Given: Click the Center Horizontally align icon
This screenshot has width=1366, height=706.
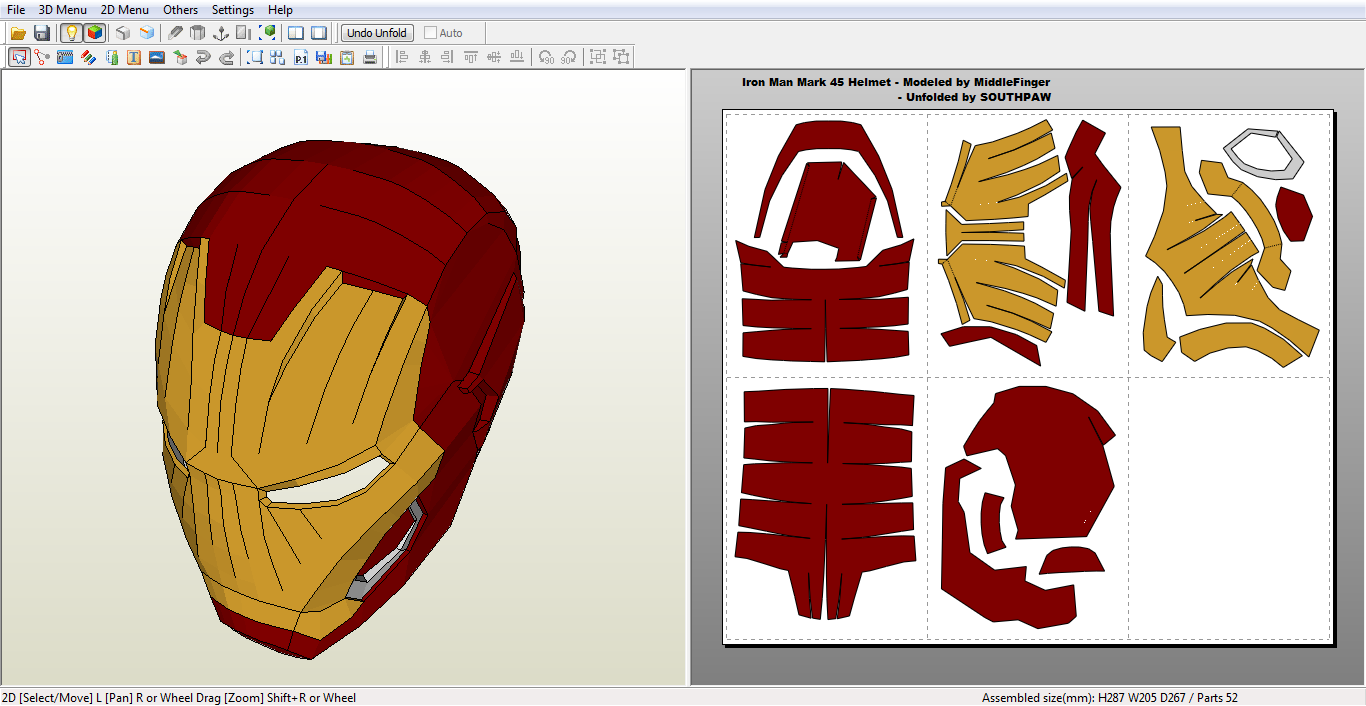Looking at the screenshot, I should coord(425,57).
